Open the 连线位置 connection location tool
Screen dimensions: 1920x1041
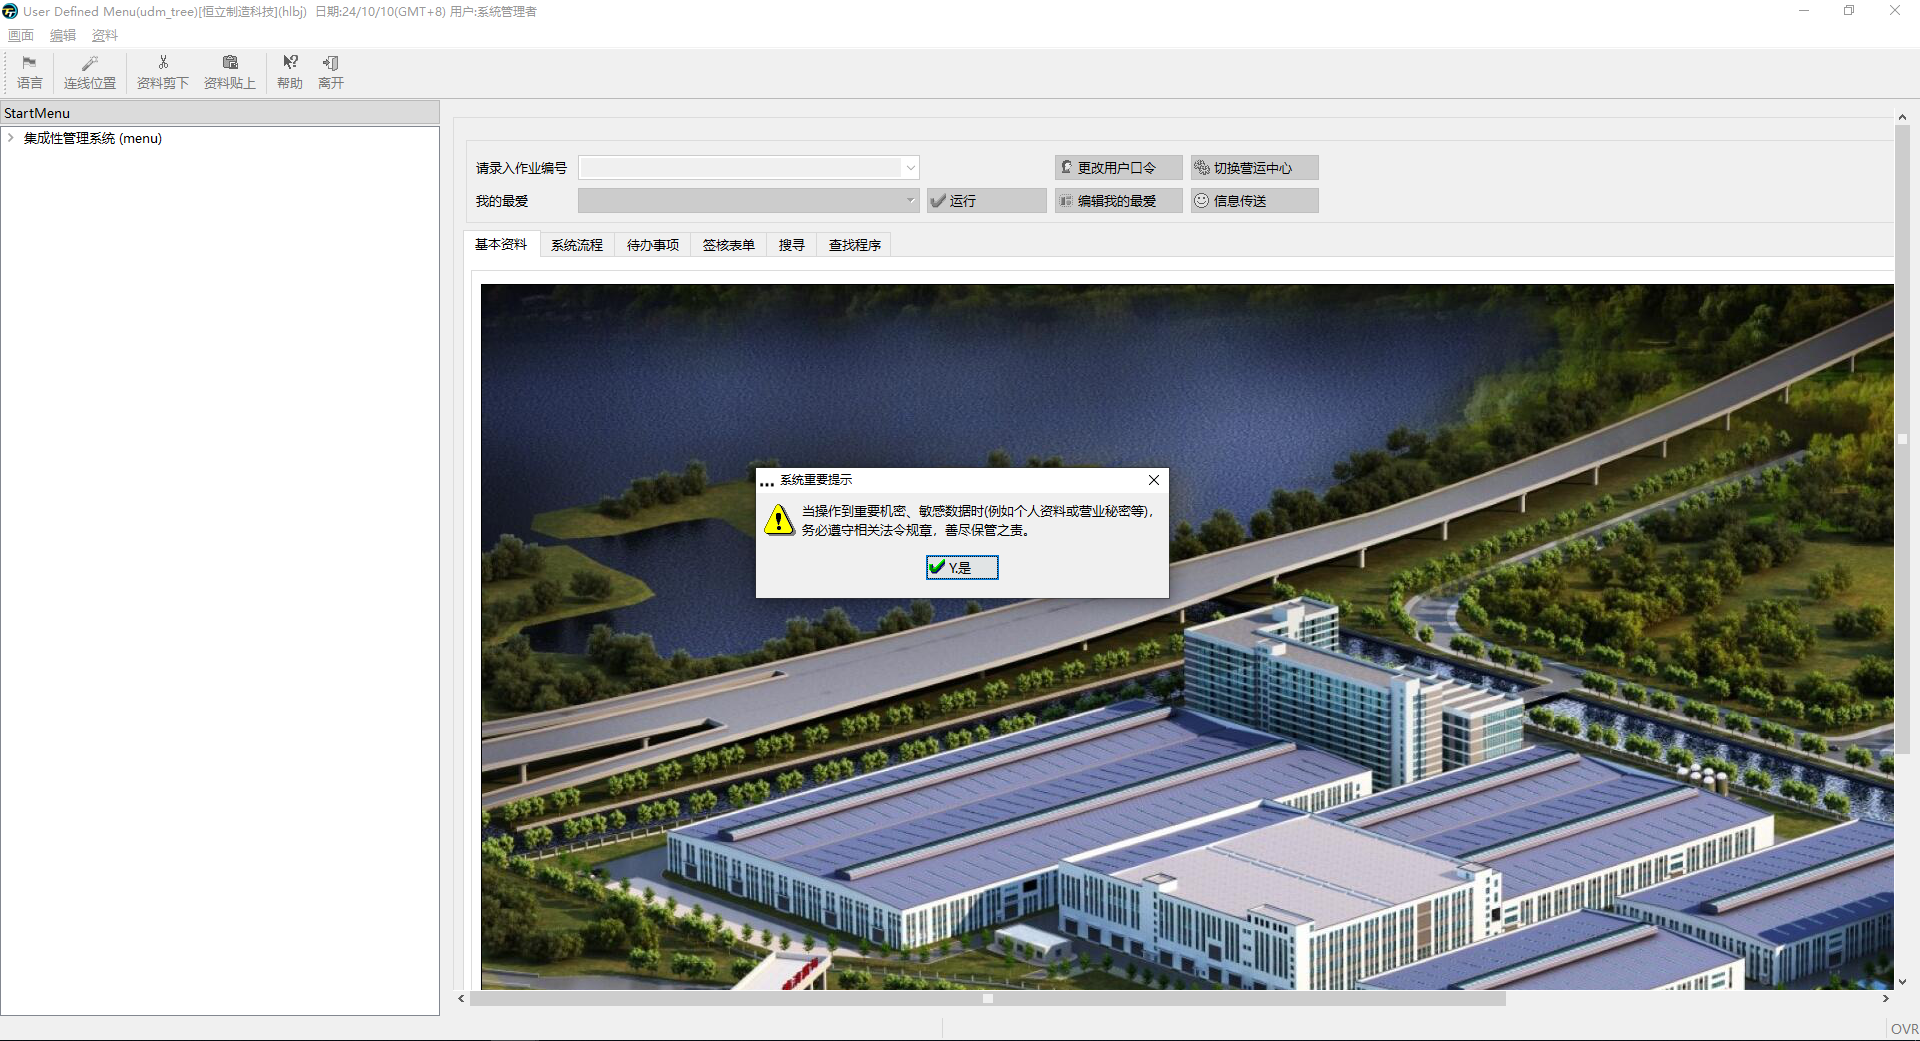[x=90, y=72]
